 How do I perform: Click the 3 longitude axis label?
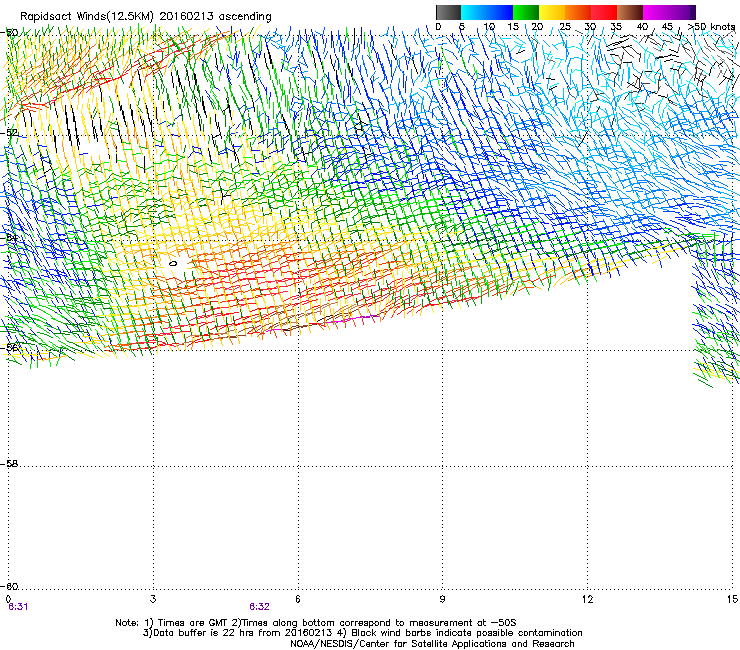click(x=153, y=599)
